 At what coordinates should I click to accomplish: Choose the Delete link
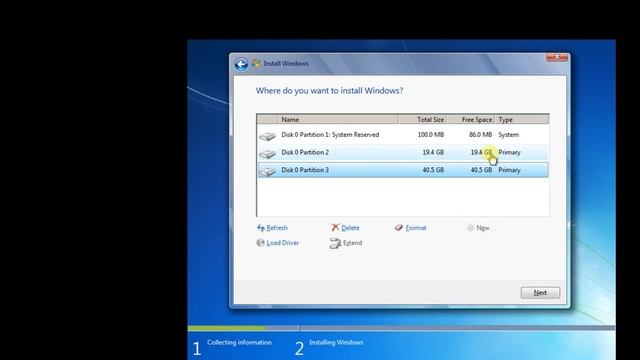point(350,228)
